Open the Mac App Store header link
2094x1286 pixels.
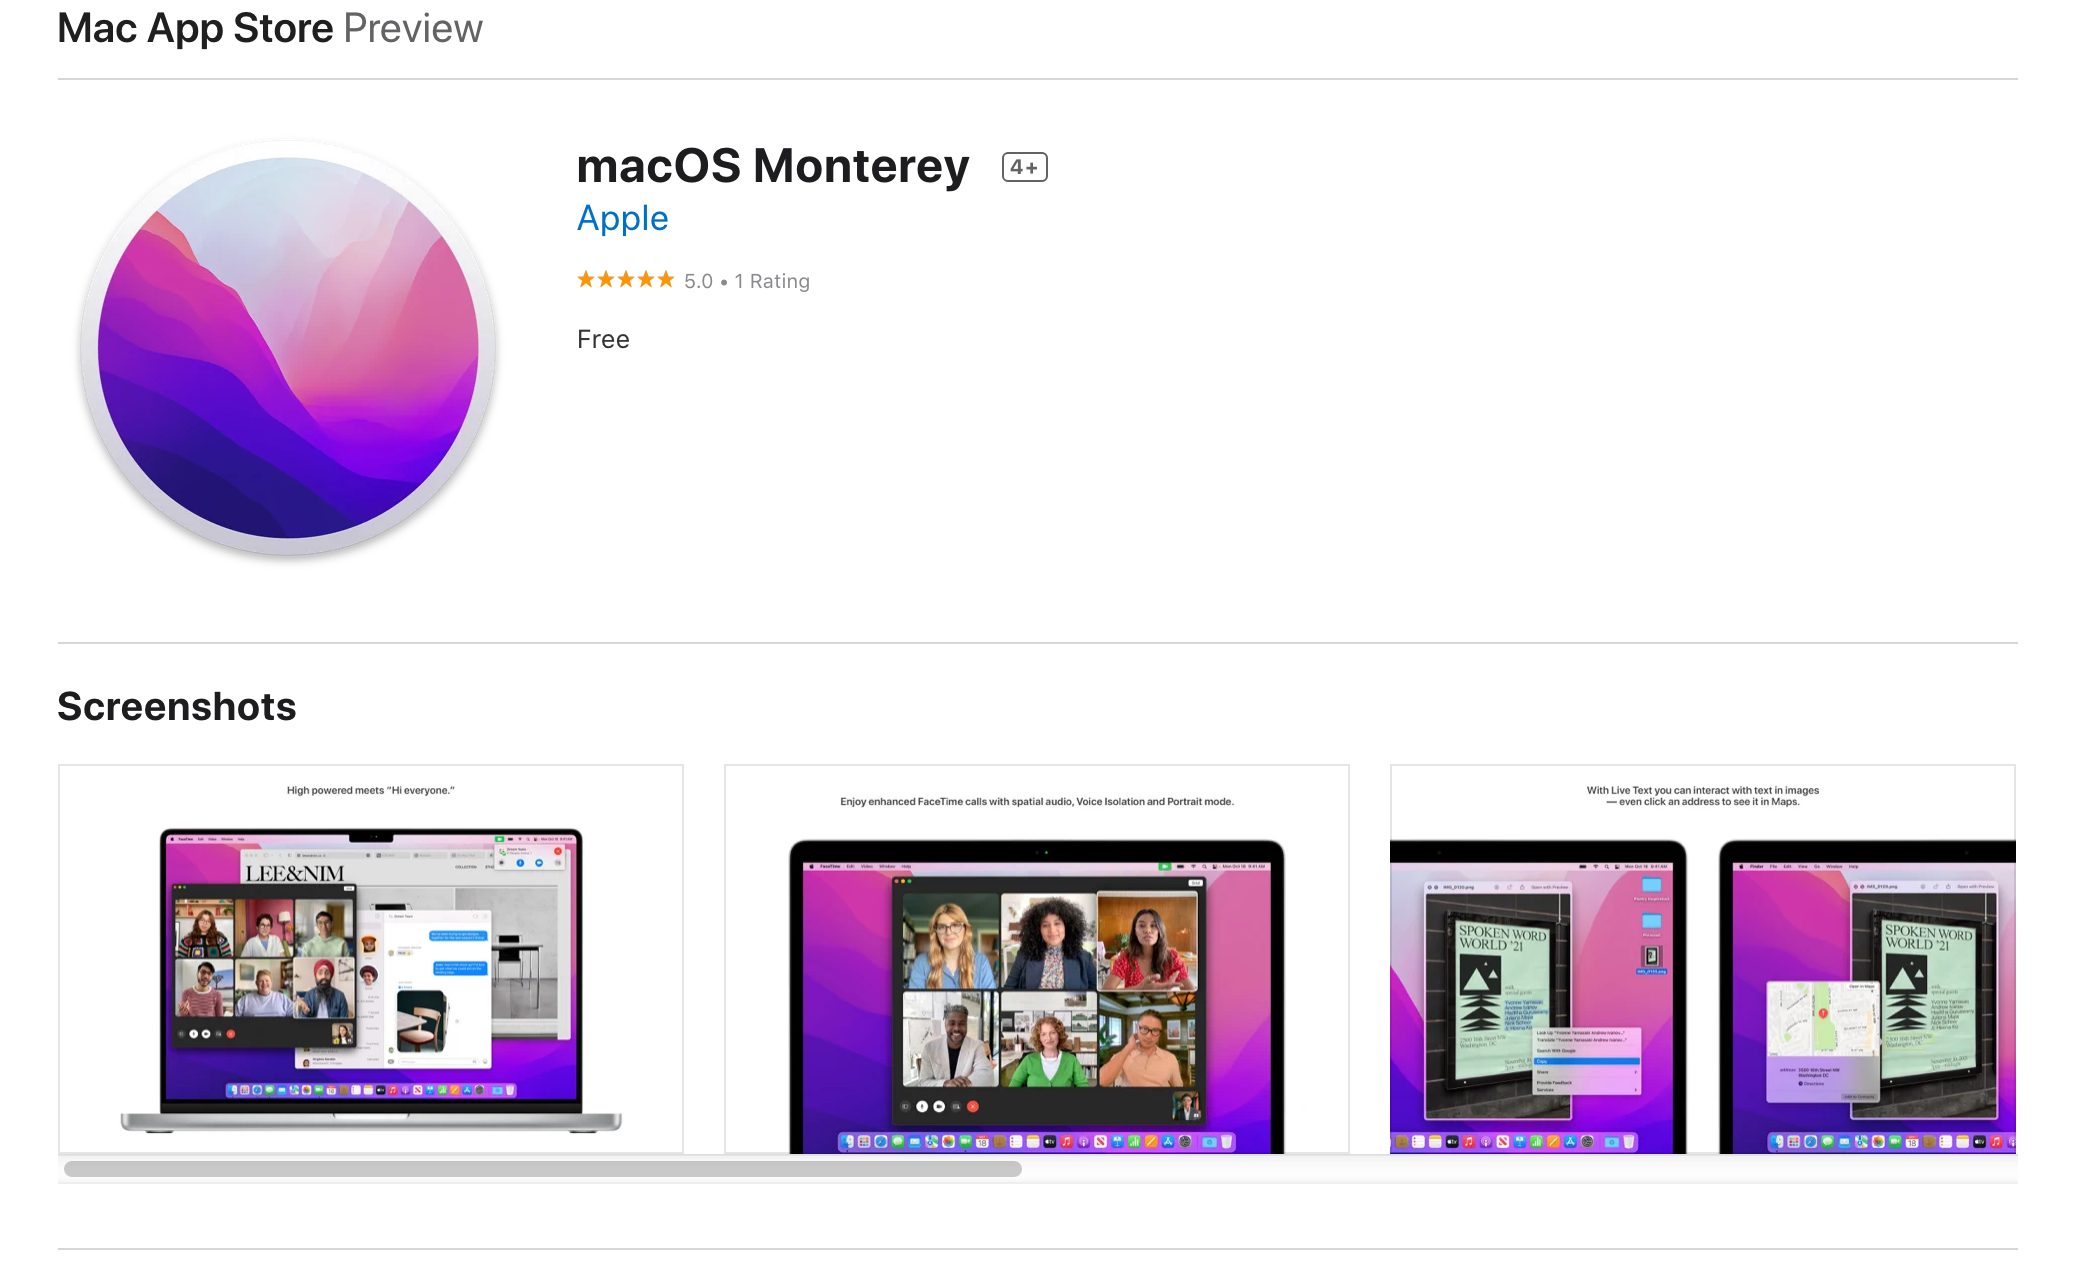pyautogui.click(x=195, y=28)
